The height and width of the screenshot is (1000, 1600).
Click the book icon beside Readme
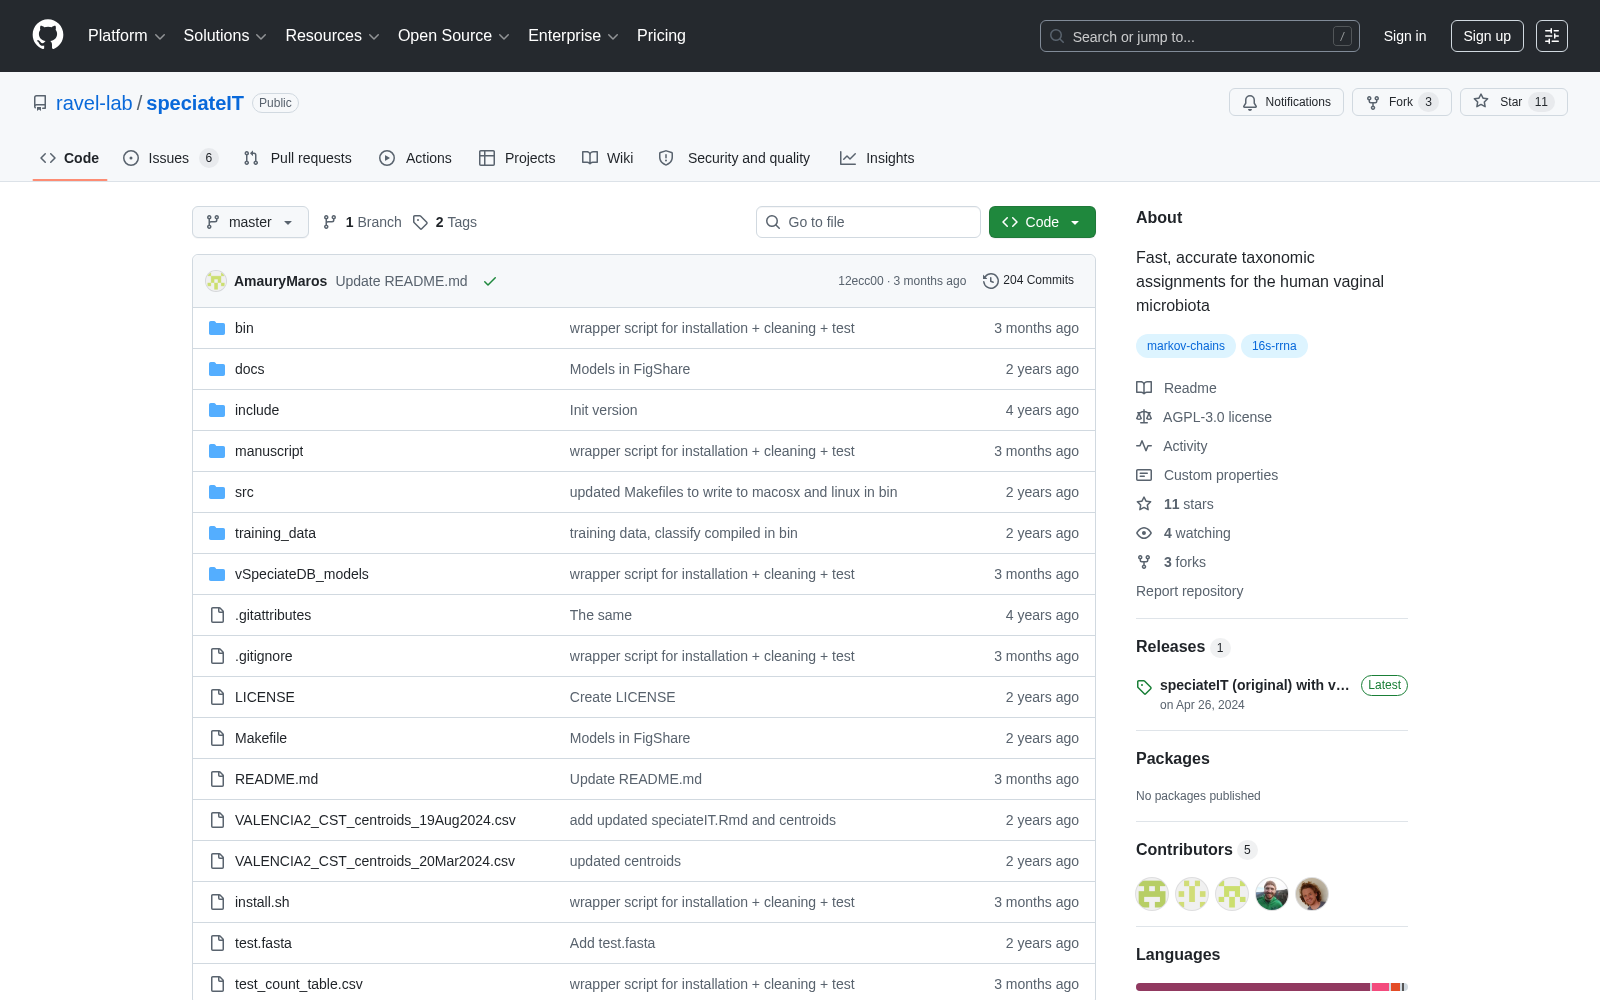[1144, 388]
